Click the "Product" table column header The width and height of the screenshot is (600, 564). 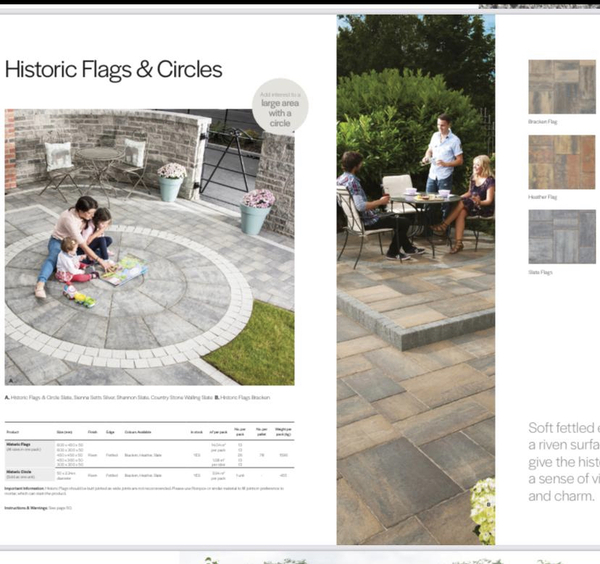click(x=13, y=432)
